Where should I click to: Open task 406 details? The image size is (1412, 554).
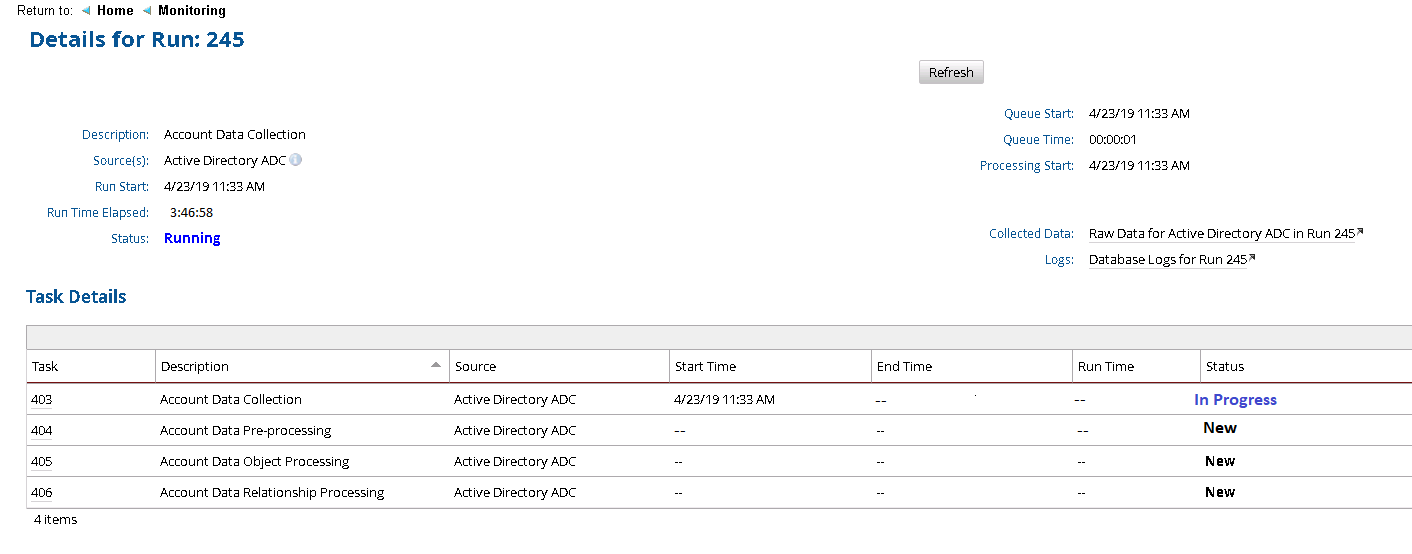41,493
